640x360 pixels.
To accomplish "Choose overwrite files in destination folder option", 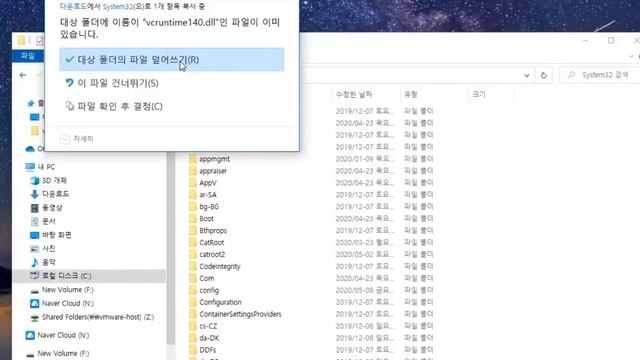I will (172, 60).
